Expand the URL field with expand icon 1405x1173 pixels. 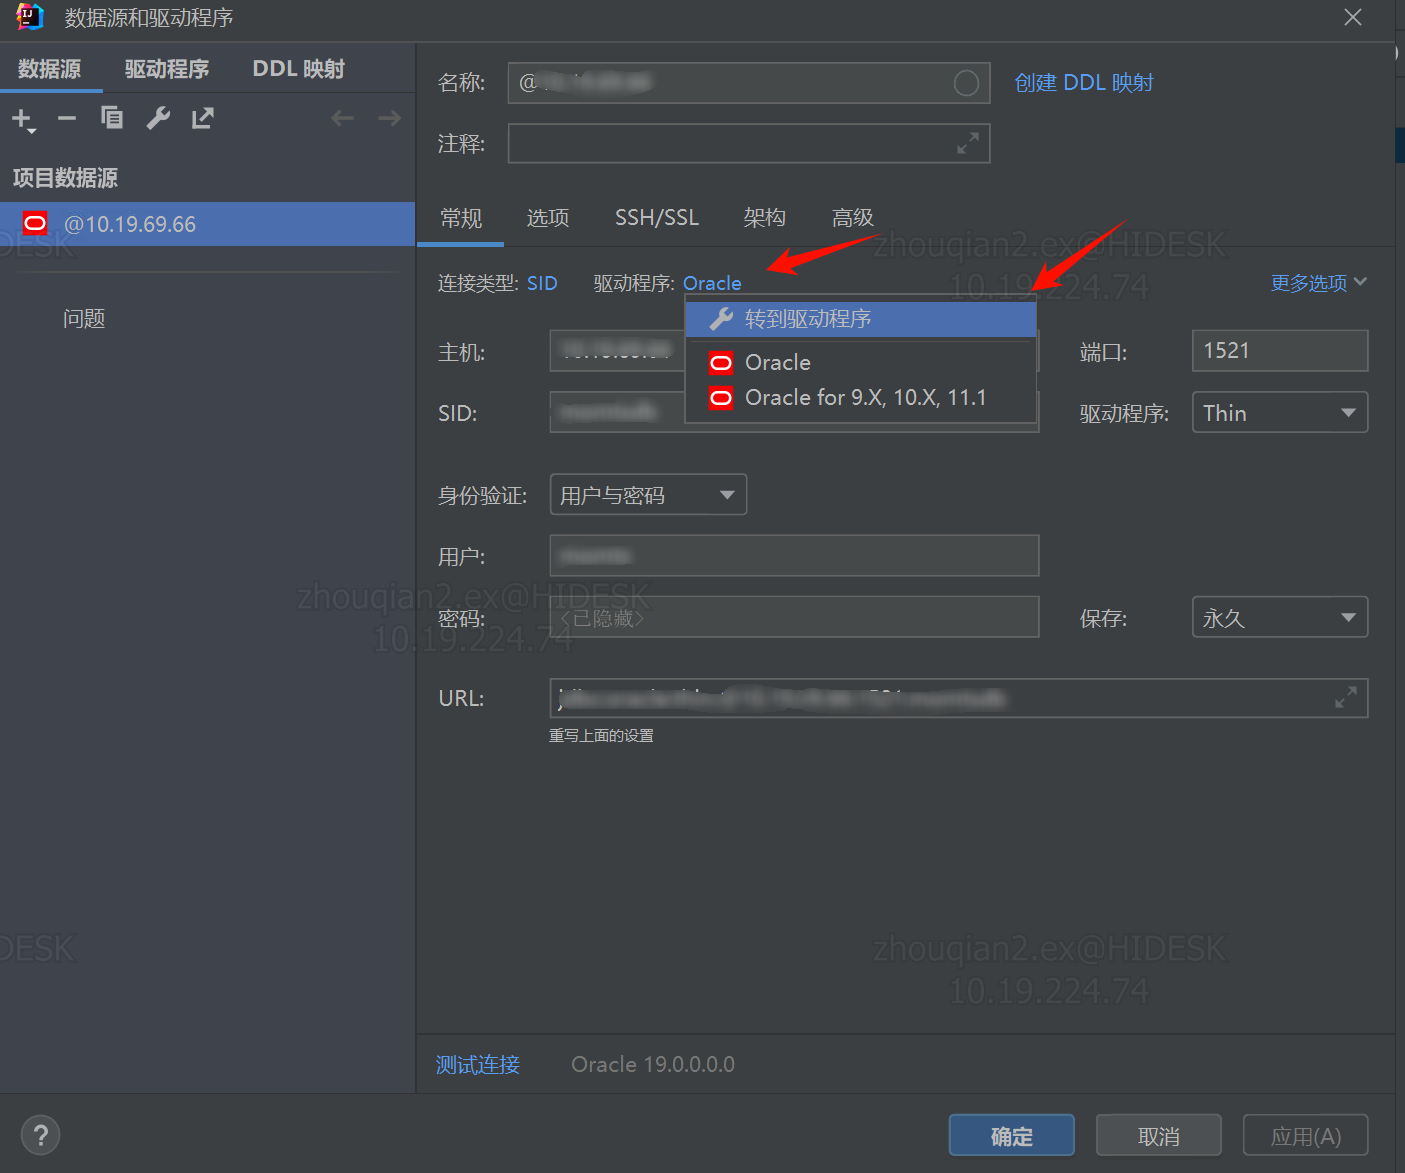[1346, 698]
